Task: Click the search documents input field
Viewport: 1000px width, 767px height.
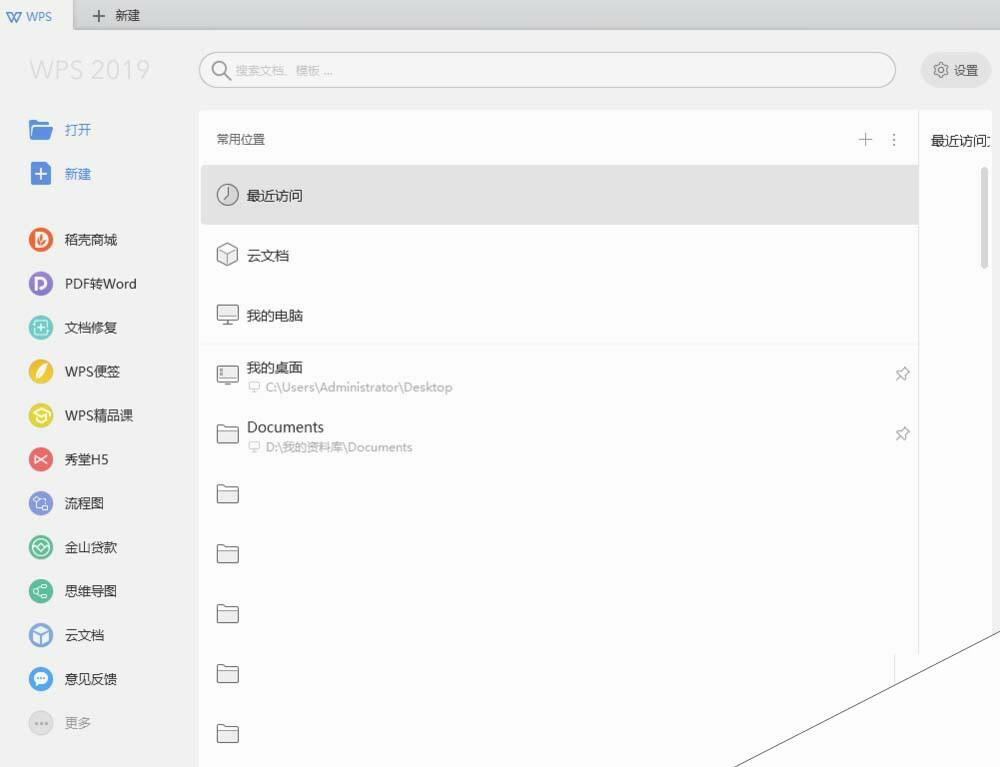Action: click(x=547, y=70)
